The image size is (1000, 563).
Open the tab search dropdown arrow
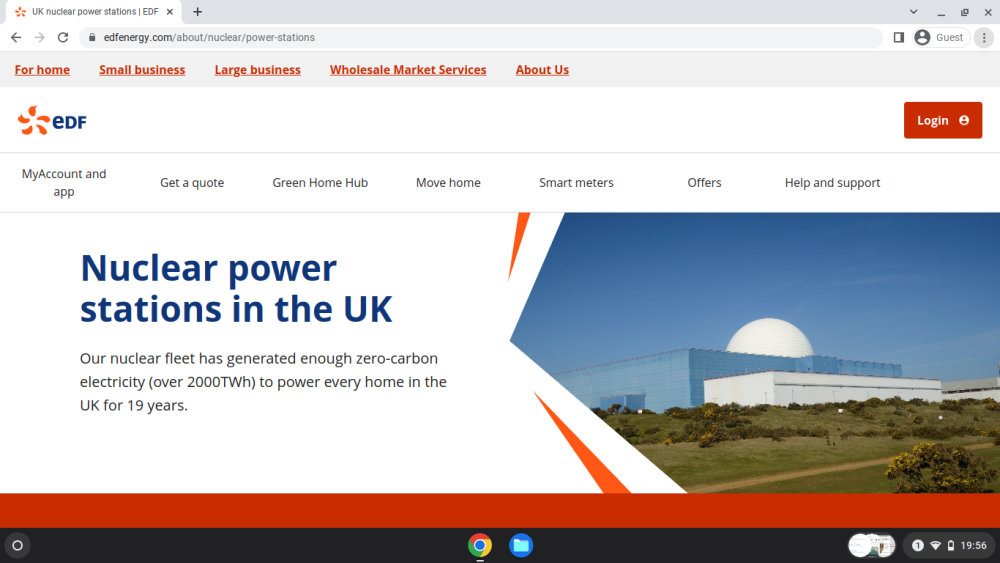(913, 11)
